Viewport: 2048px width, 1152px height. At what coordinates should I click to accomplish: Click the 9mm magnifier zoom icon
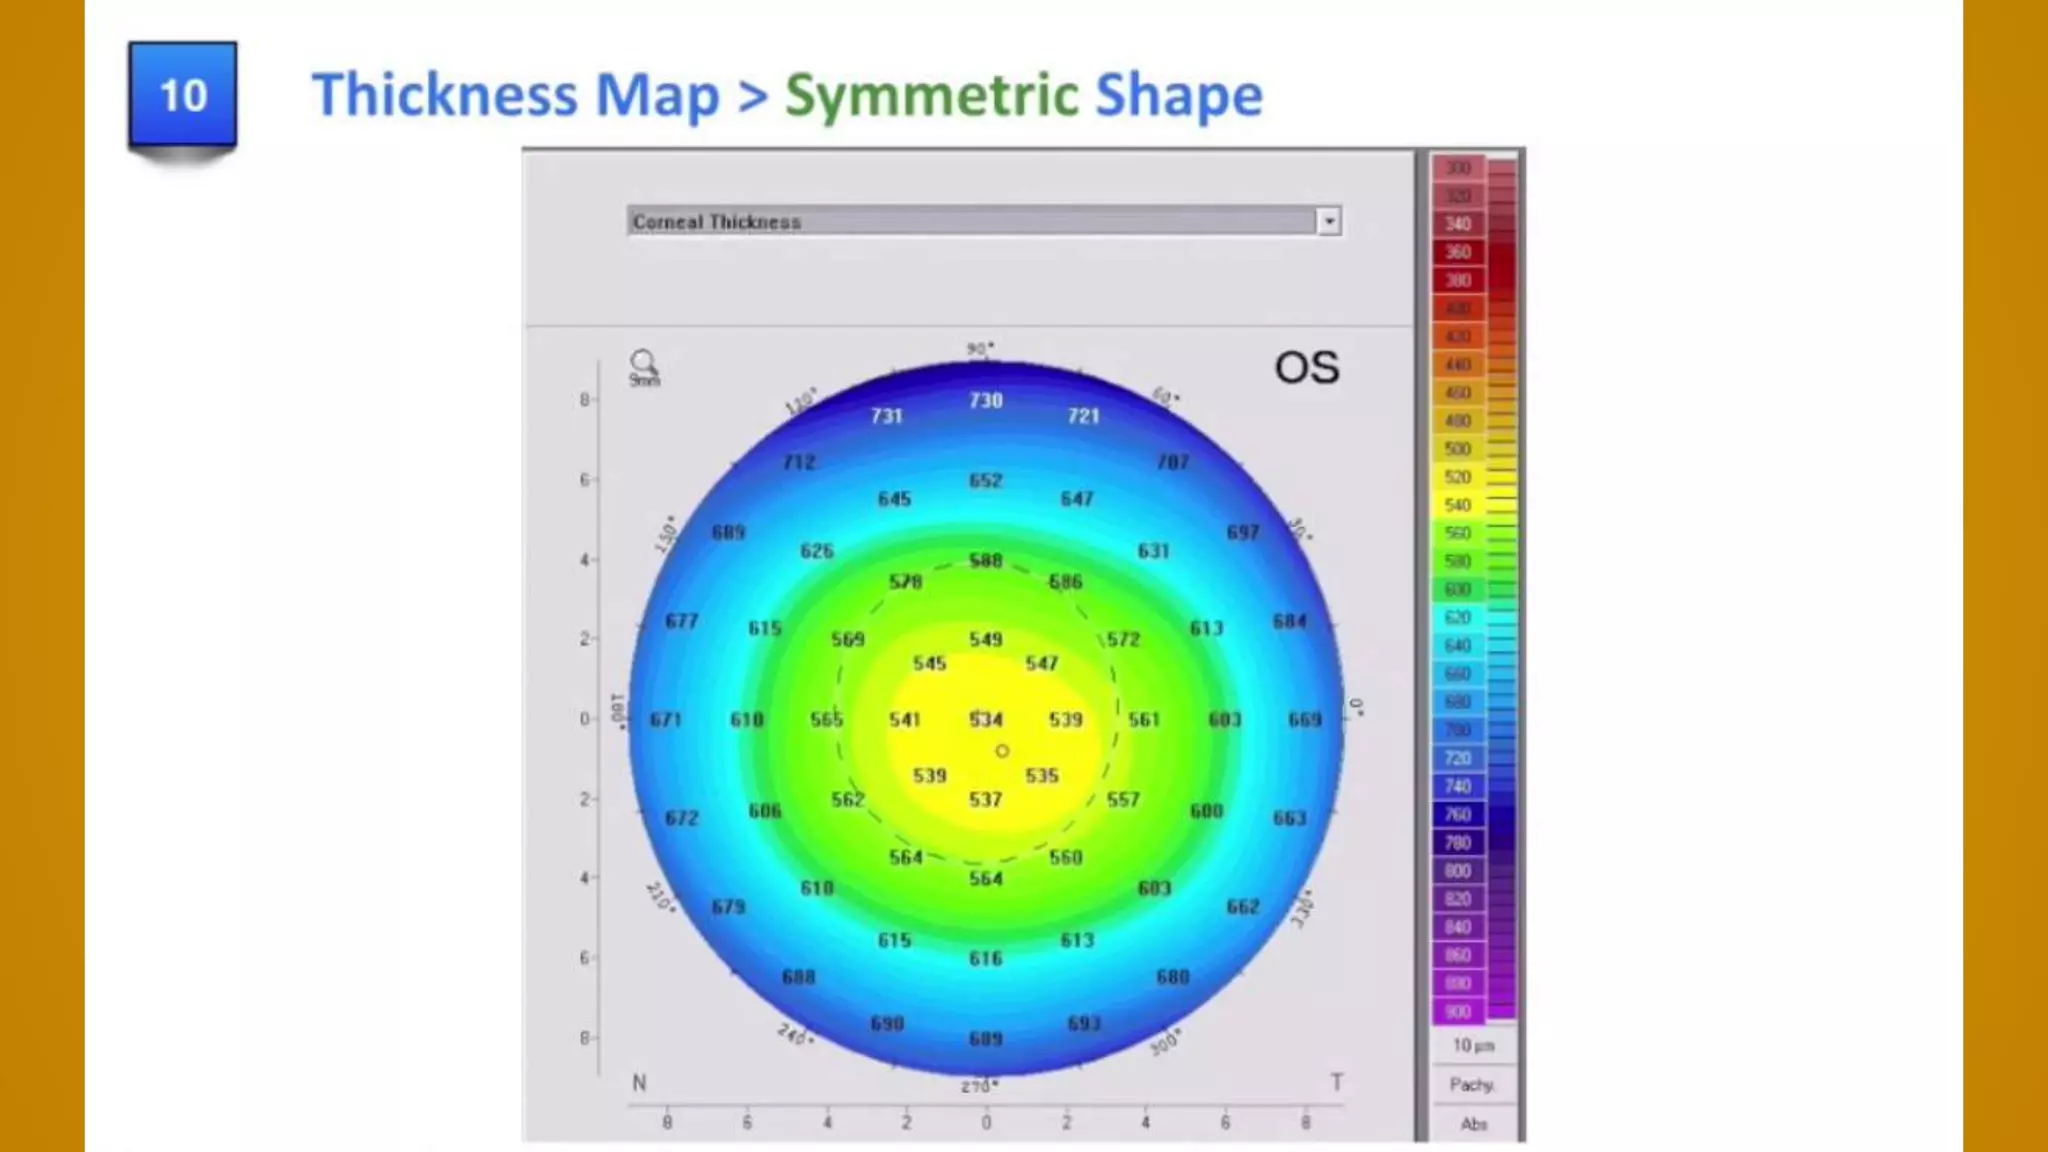pos(643,366)
